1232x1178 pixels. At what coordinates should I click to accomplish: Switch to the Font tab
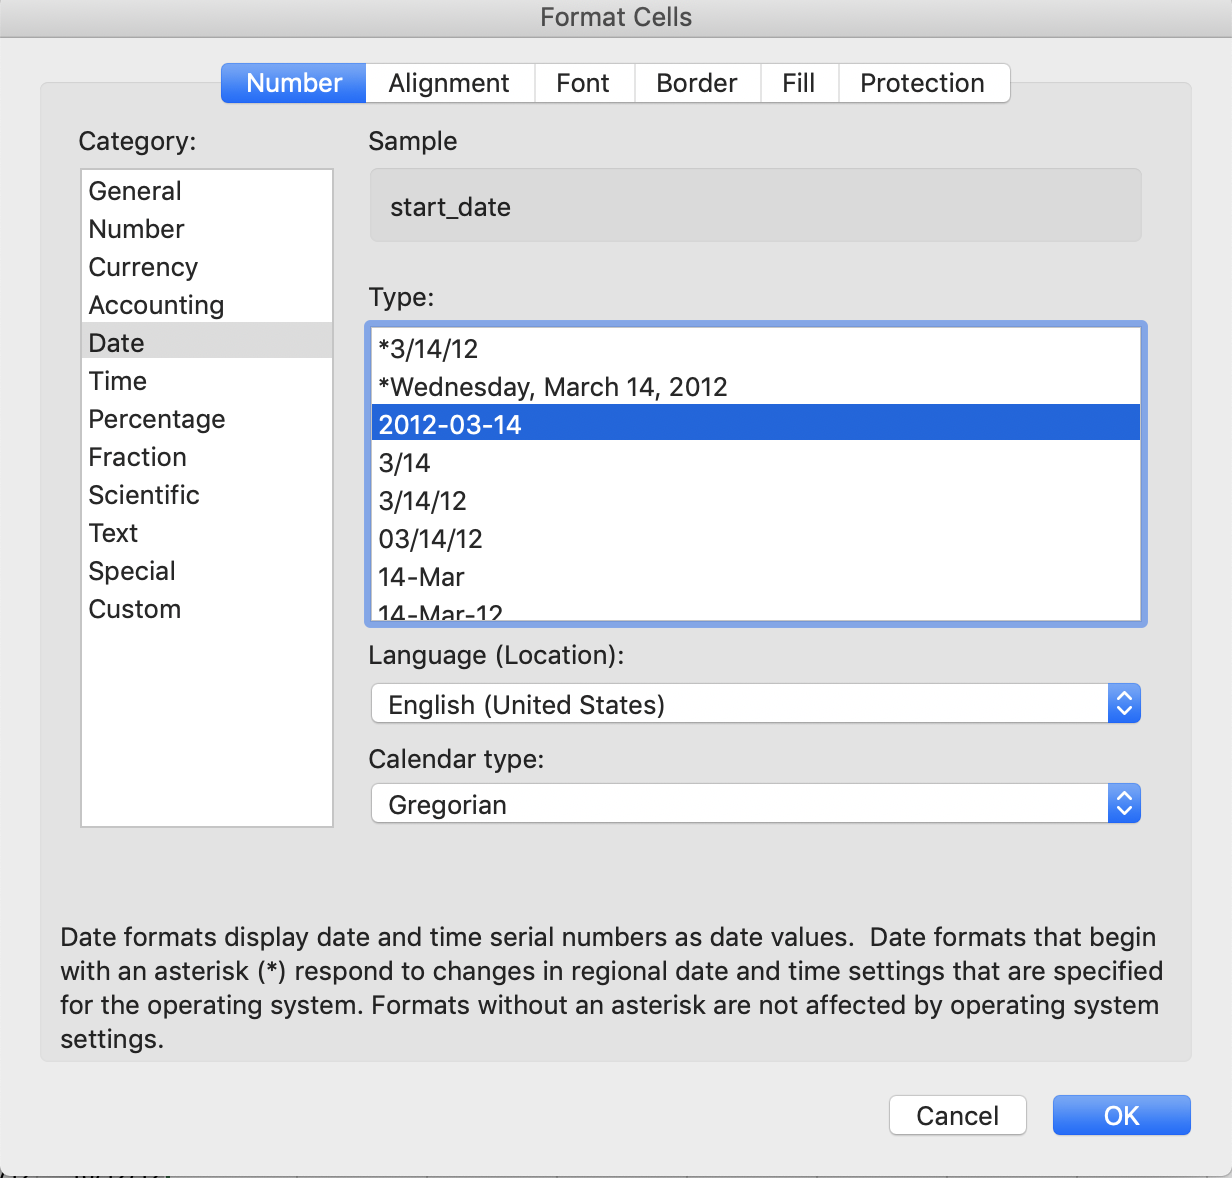pos(583,83)
